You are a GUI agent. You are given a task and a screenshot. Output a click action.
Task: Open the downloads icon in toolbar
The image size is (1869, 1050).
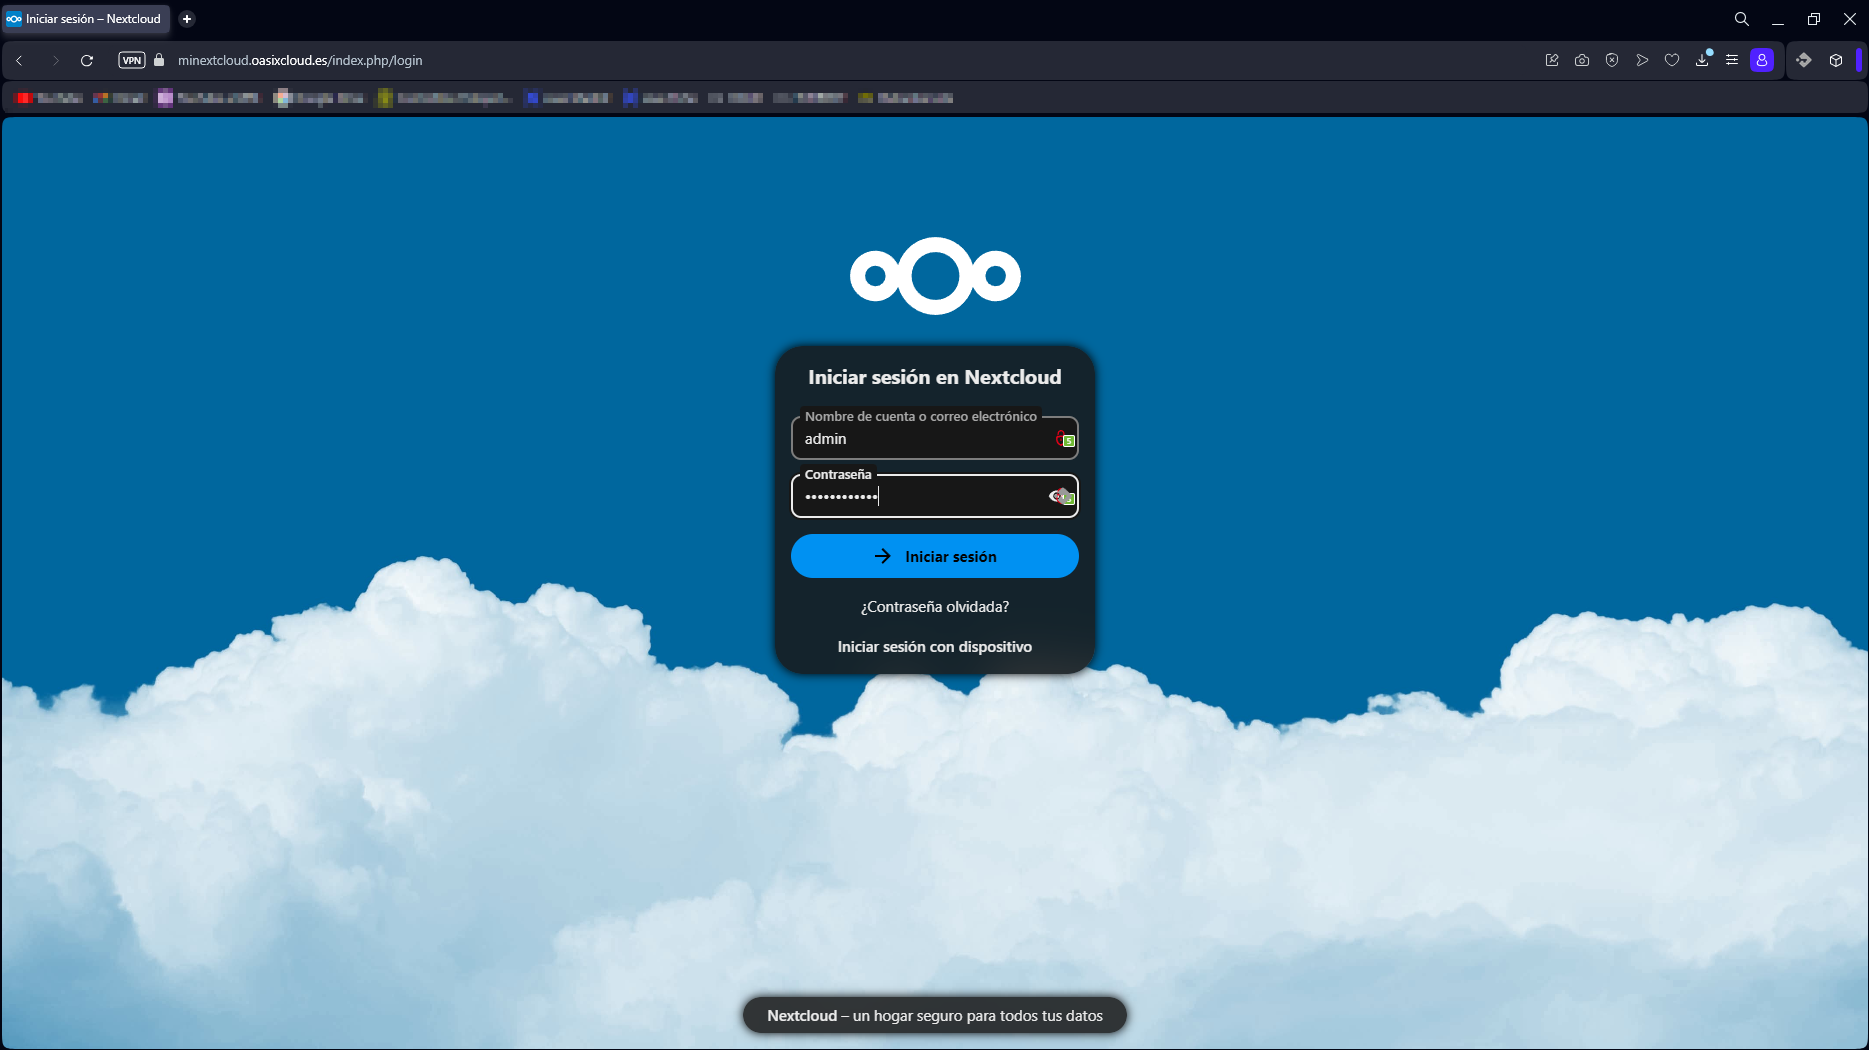pos(1702,60)
